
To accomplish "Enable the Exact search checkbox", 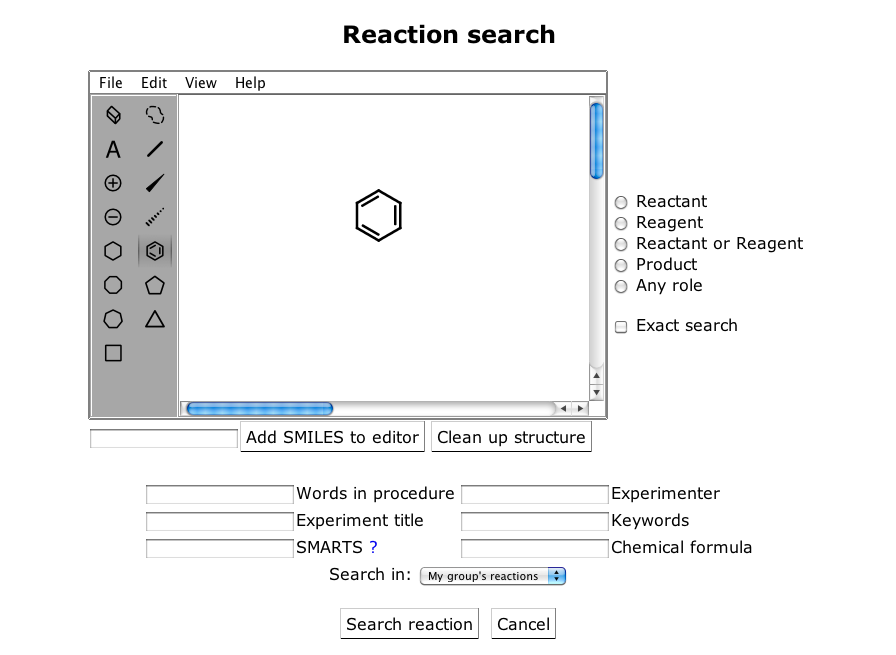I will click(x=621, y=327).
